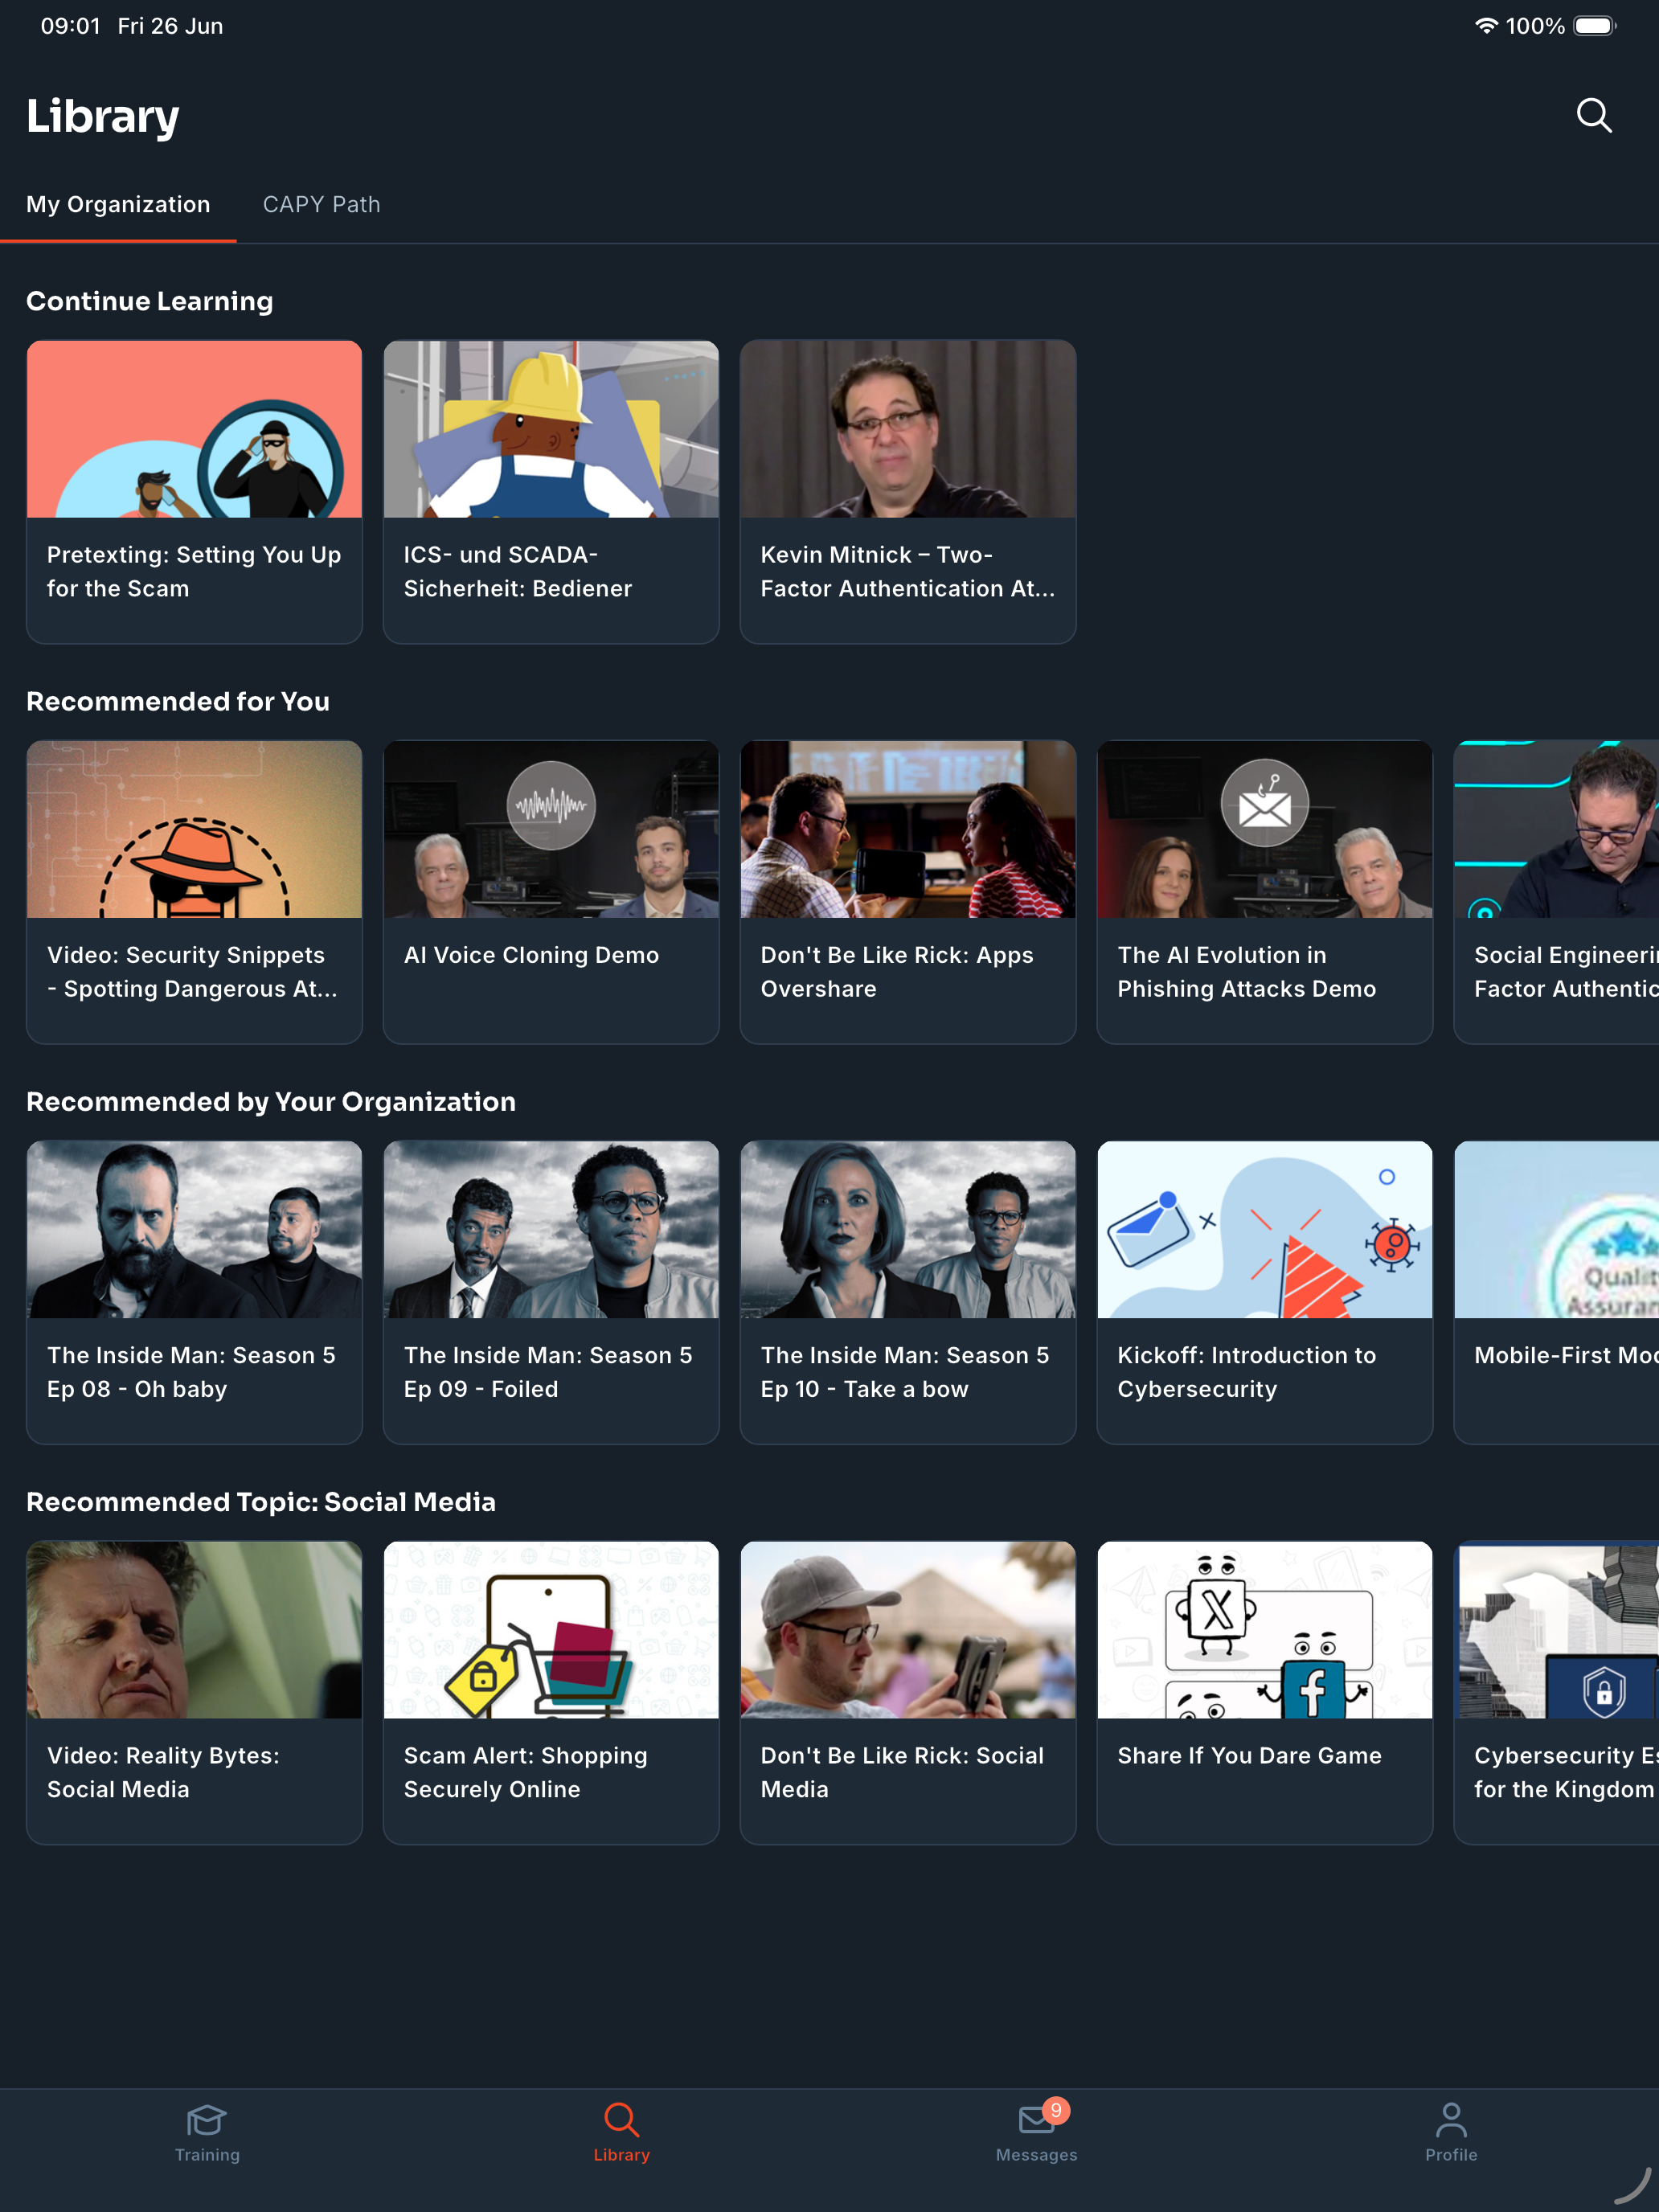Open Reality Bytes: Social Media thumbnail

click(194, 1630)
